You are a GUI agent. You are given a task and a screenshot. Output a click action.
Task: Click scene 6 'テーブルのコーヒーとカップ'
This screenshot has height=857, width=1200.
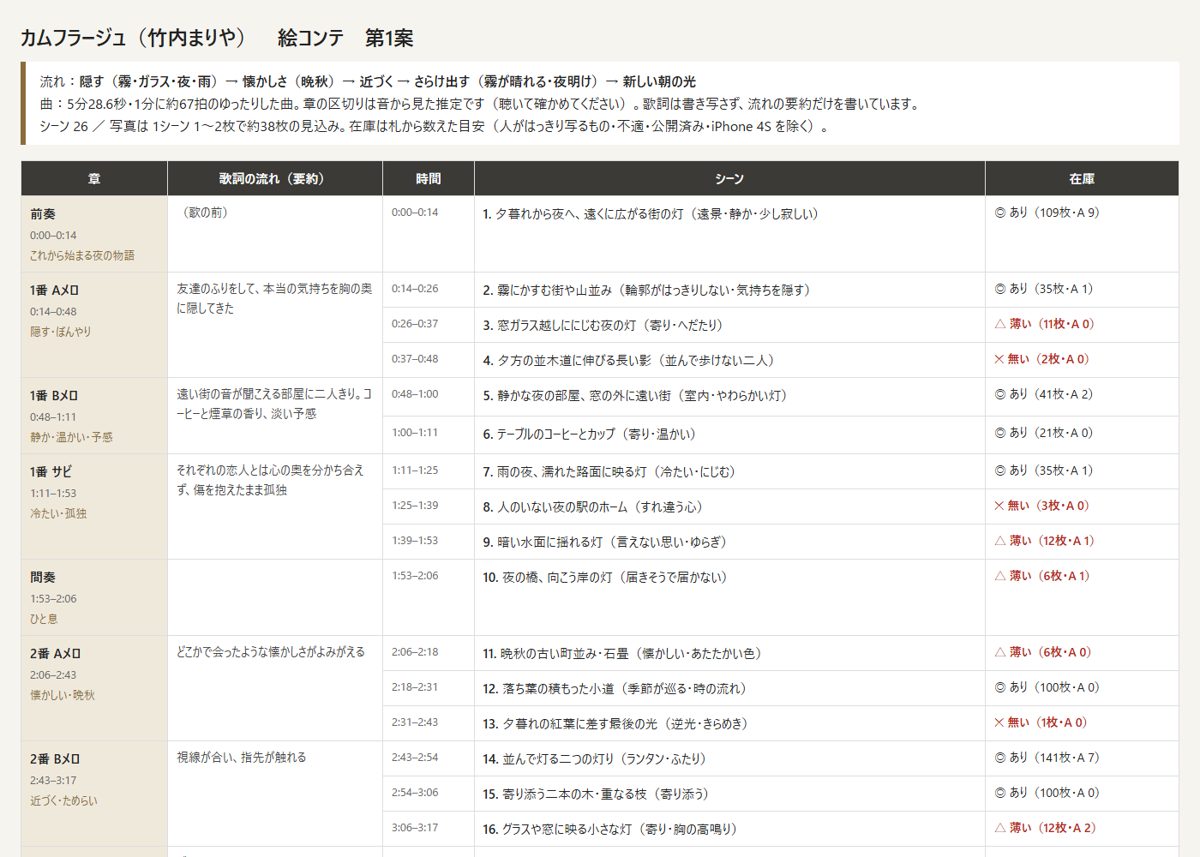tap(730, 435)
